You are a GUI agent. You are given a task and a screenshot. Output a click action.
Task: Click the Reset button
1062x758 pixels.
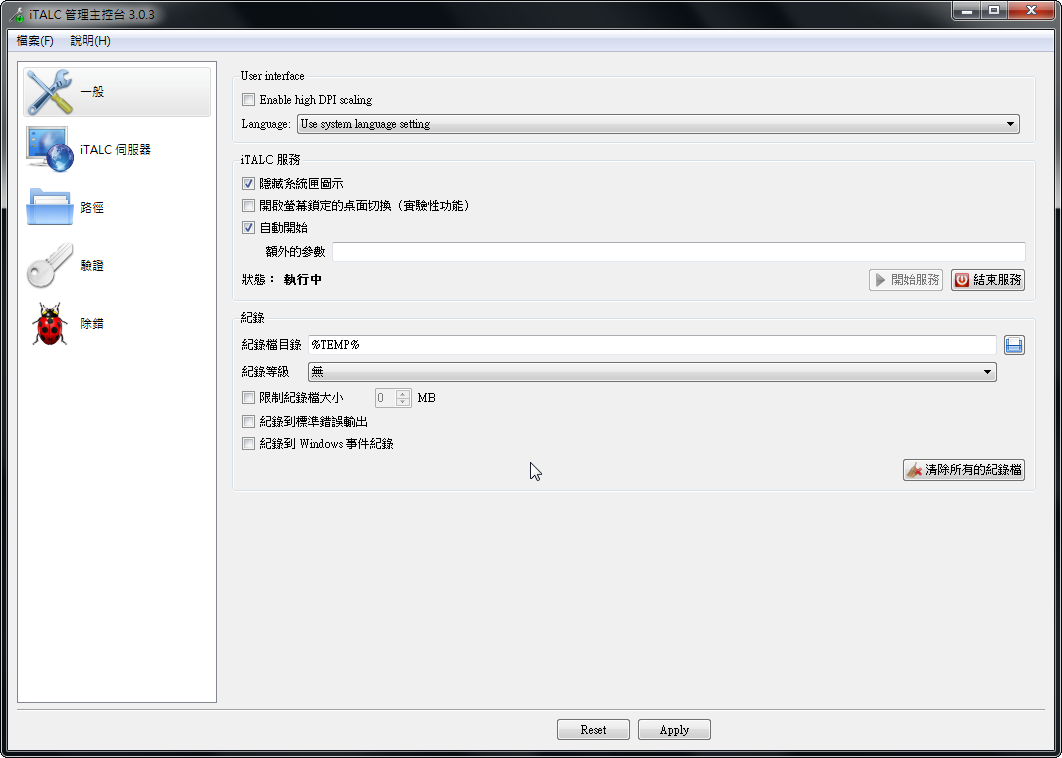point(593,730)
